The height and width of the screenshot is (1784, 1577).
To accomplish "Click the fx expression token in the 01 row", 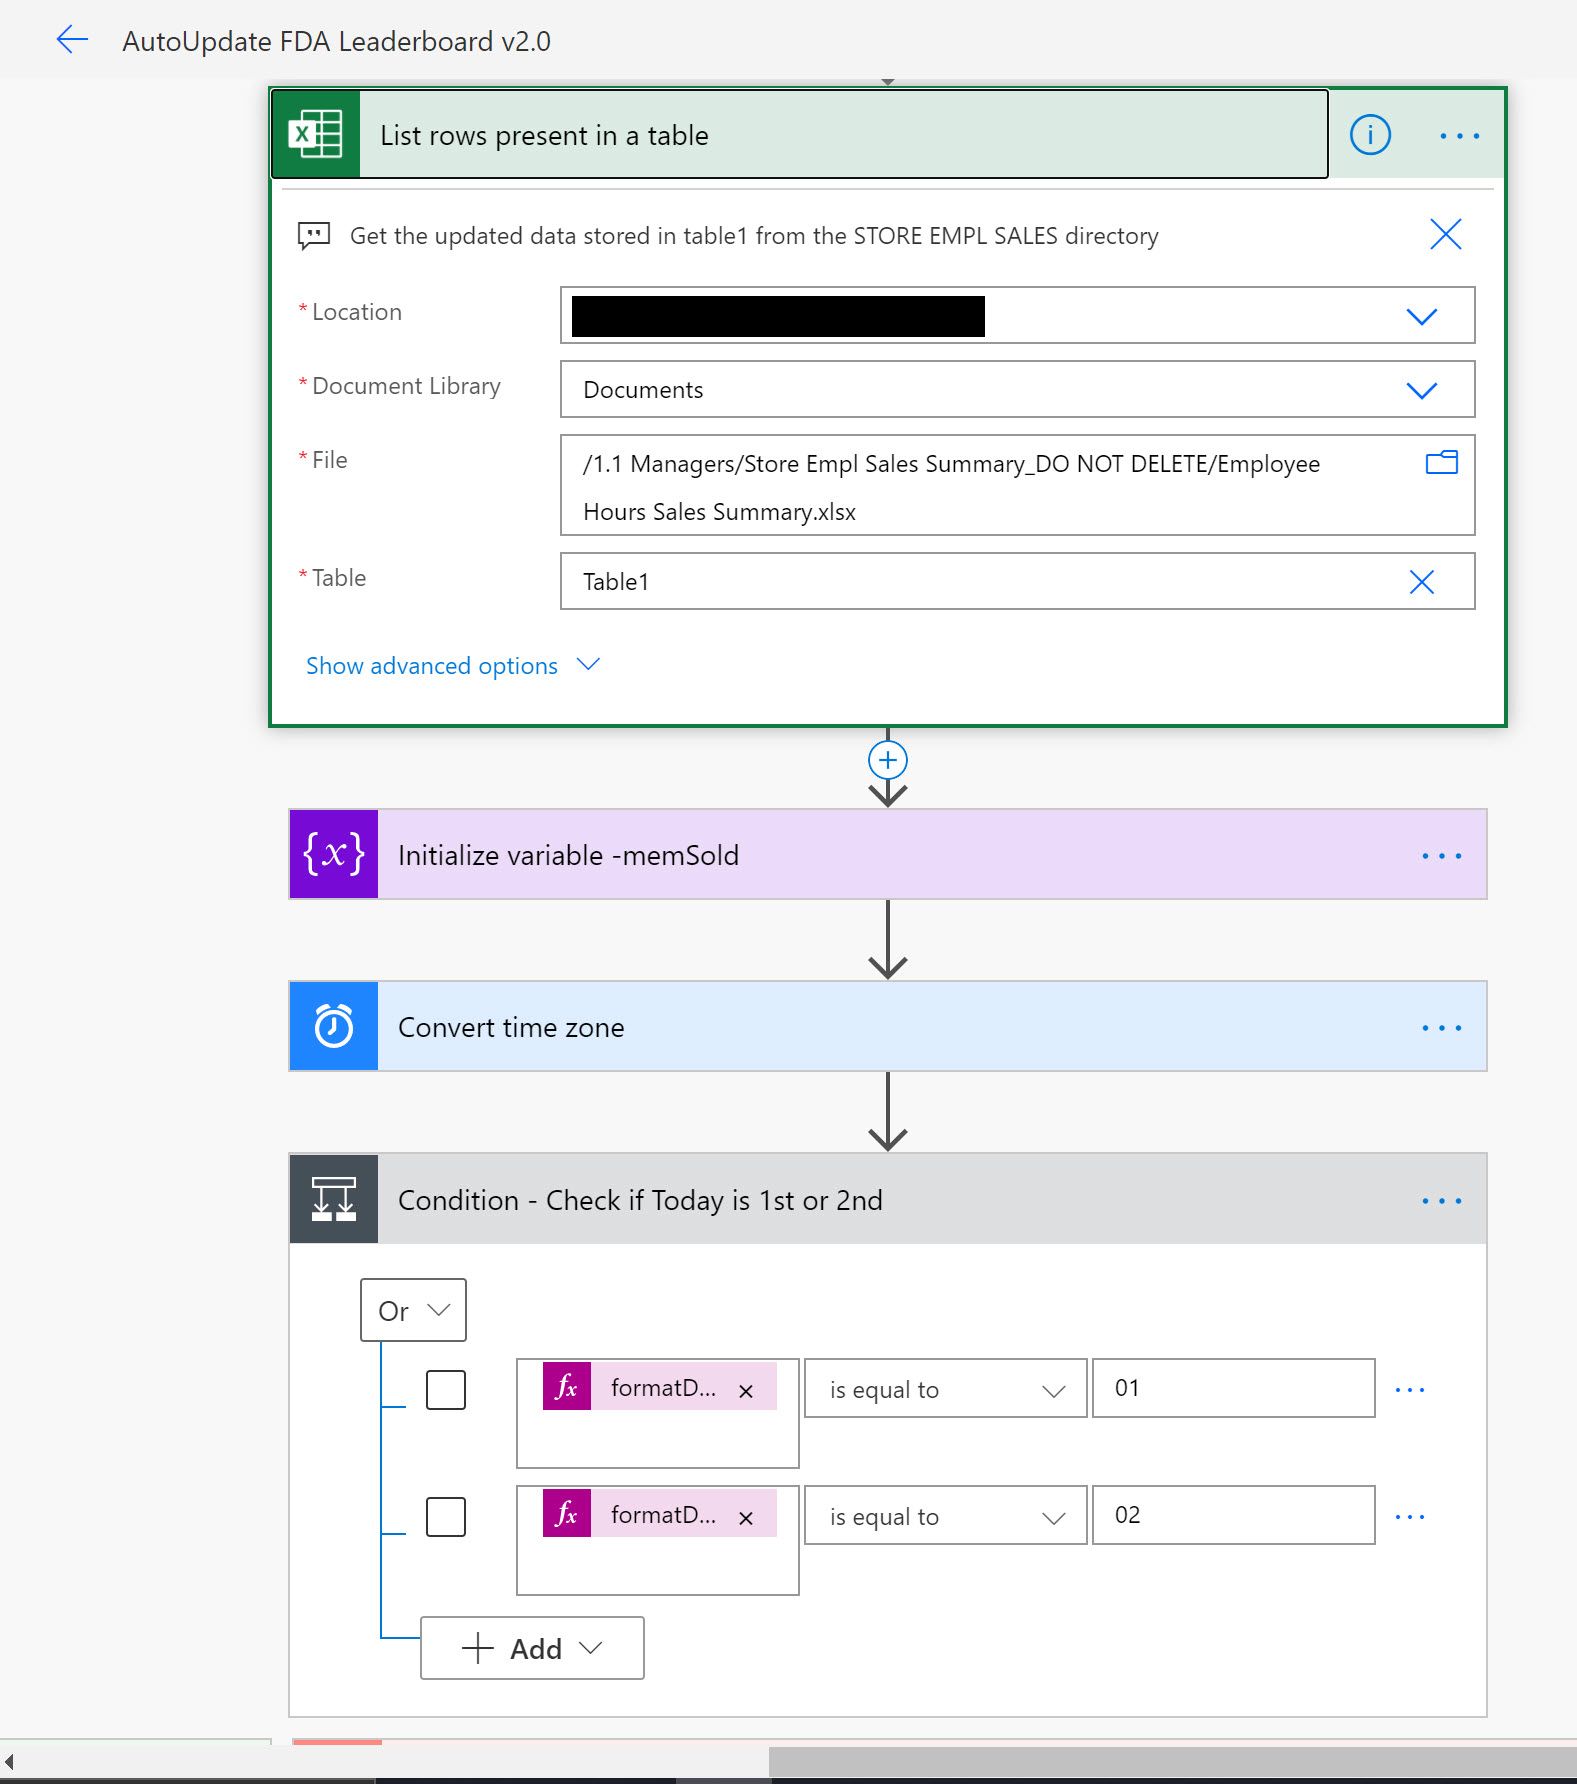I will click(659, 1386).
